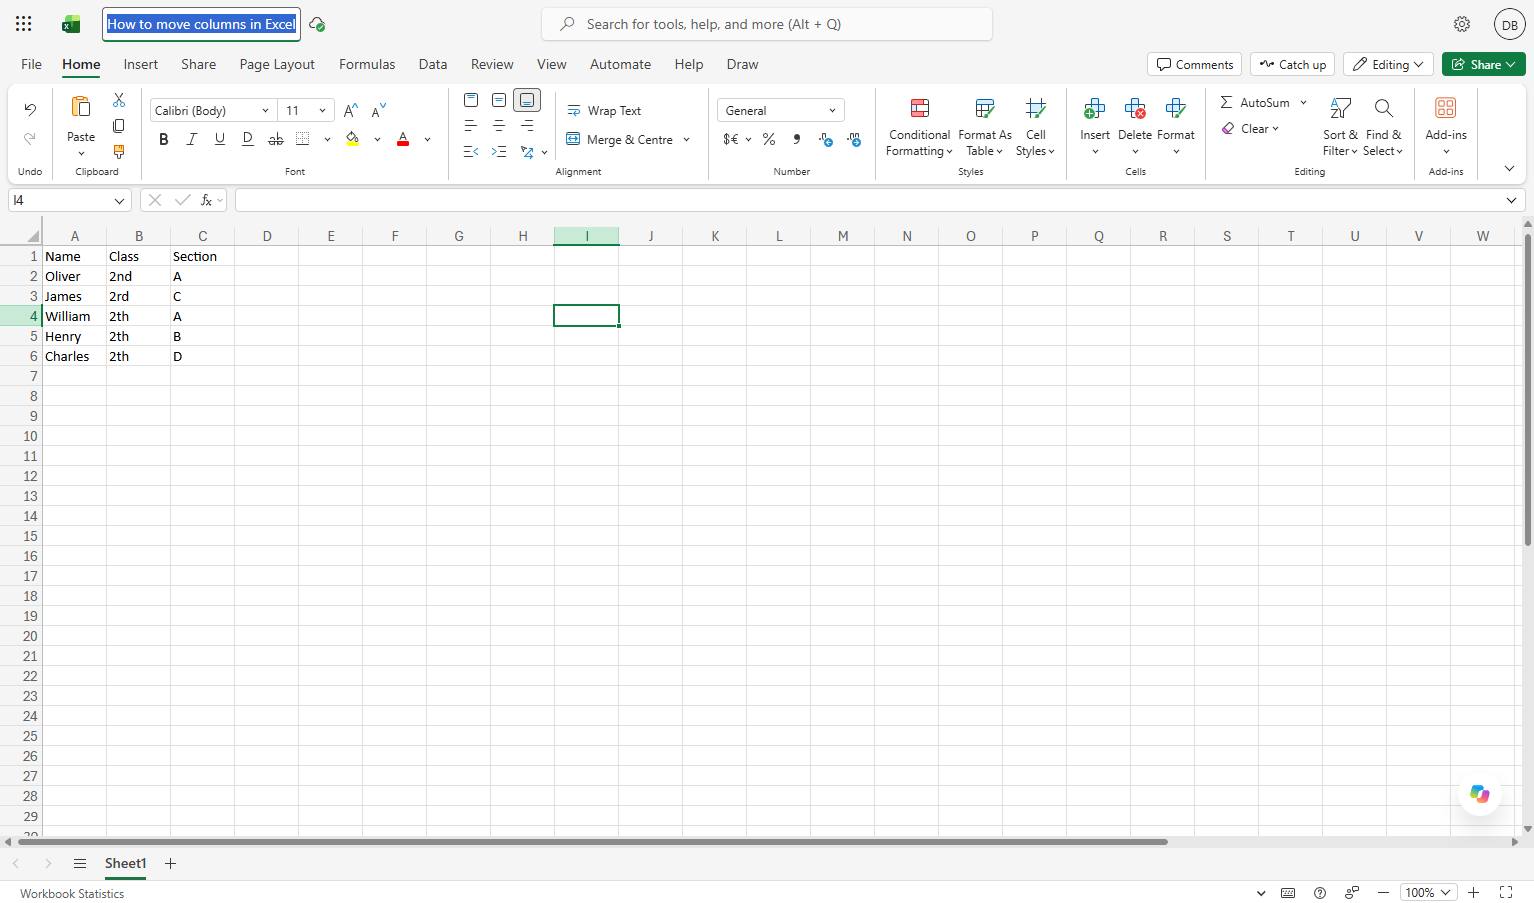Increase font size with the grow icon
1534x903 pixels.
[350, 111]
